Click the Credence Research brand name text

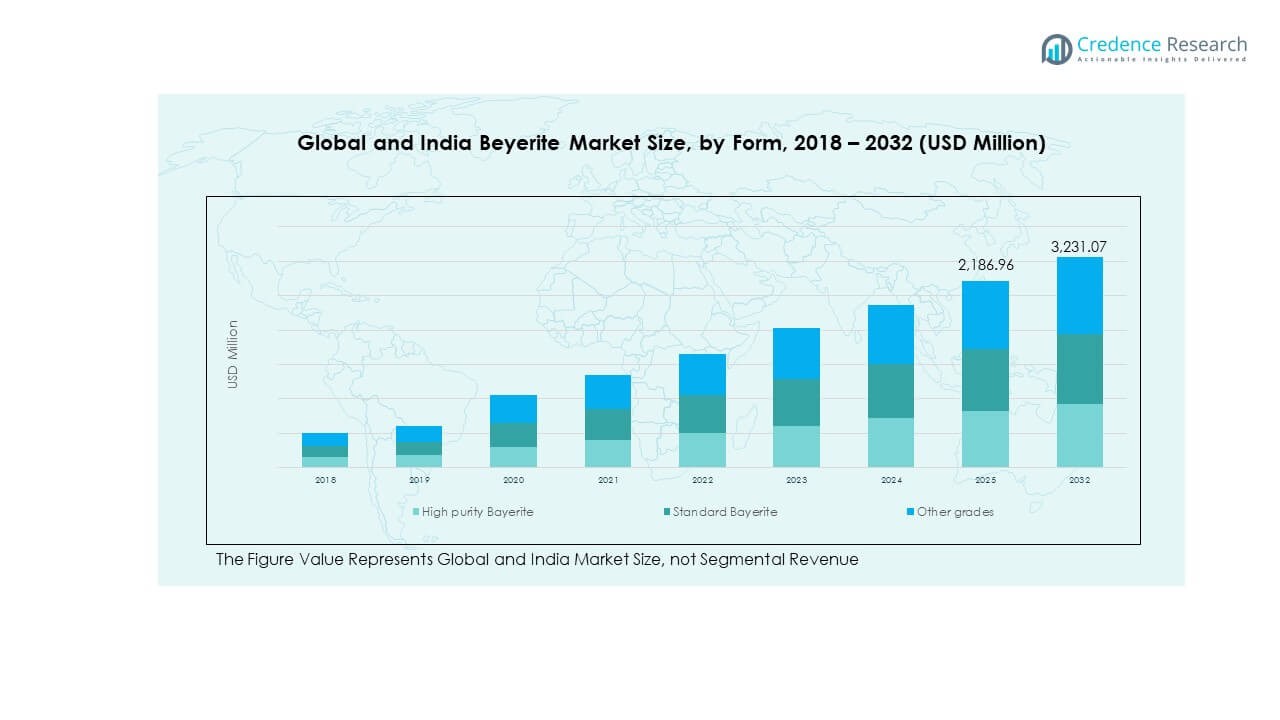click(x=1162, y=44)
